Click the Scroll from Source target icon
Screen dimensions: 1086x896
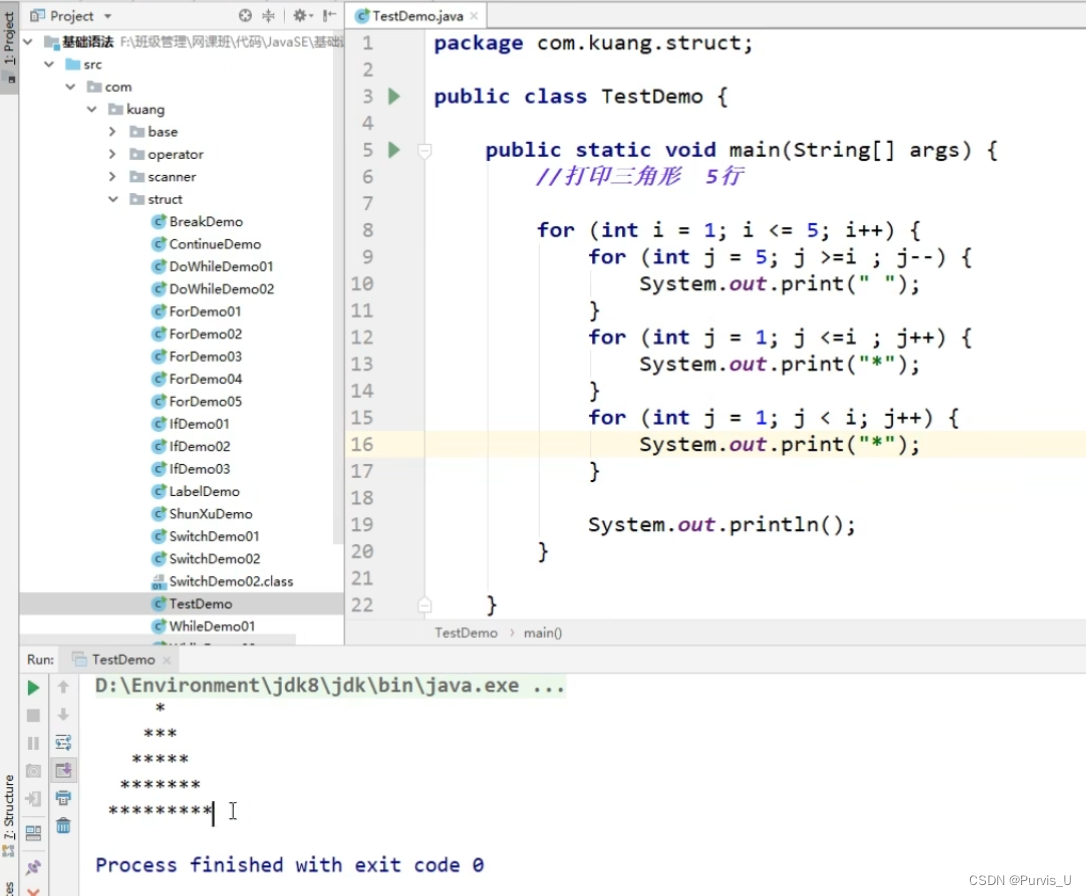[x=245, y=15]
